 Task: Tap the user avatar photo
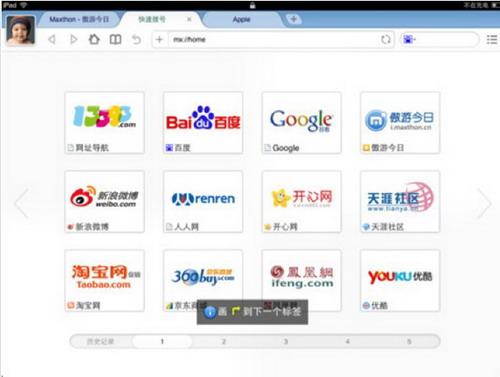click(20, 30)
